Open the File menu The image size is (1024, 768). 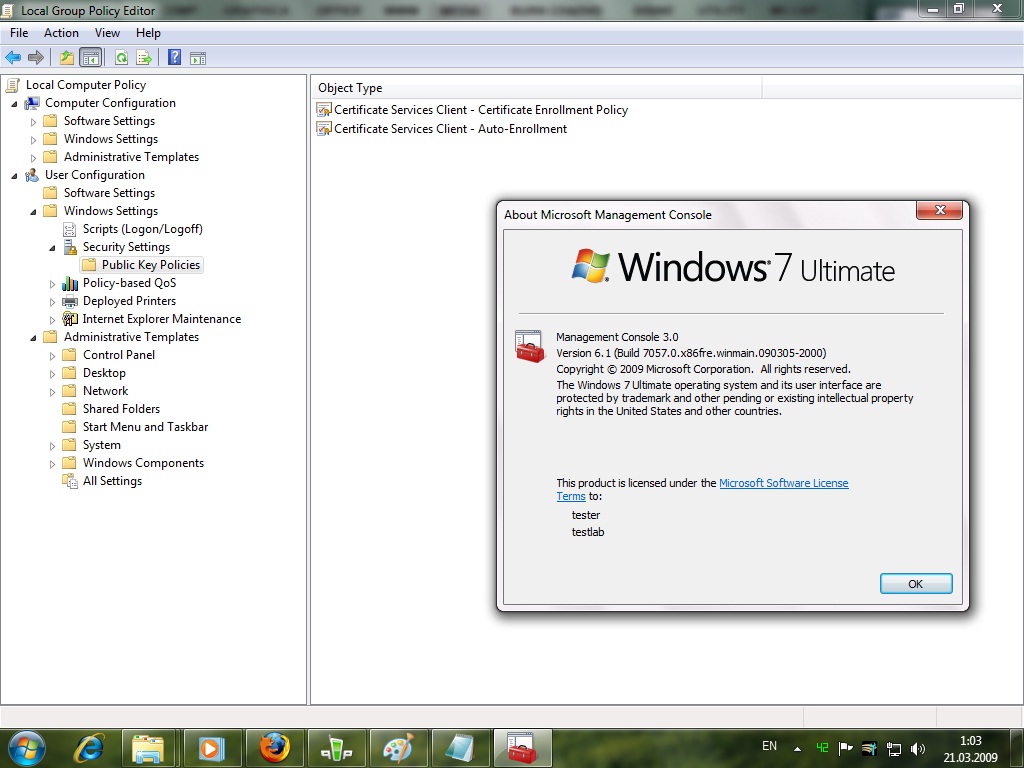[19, 33]
